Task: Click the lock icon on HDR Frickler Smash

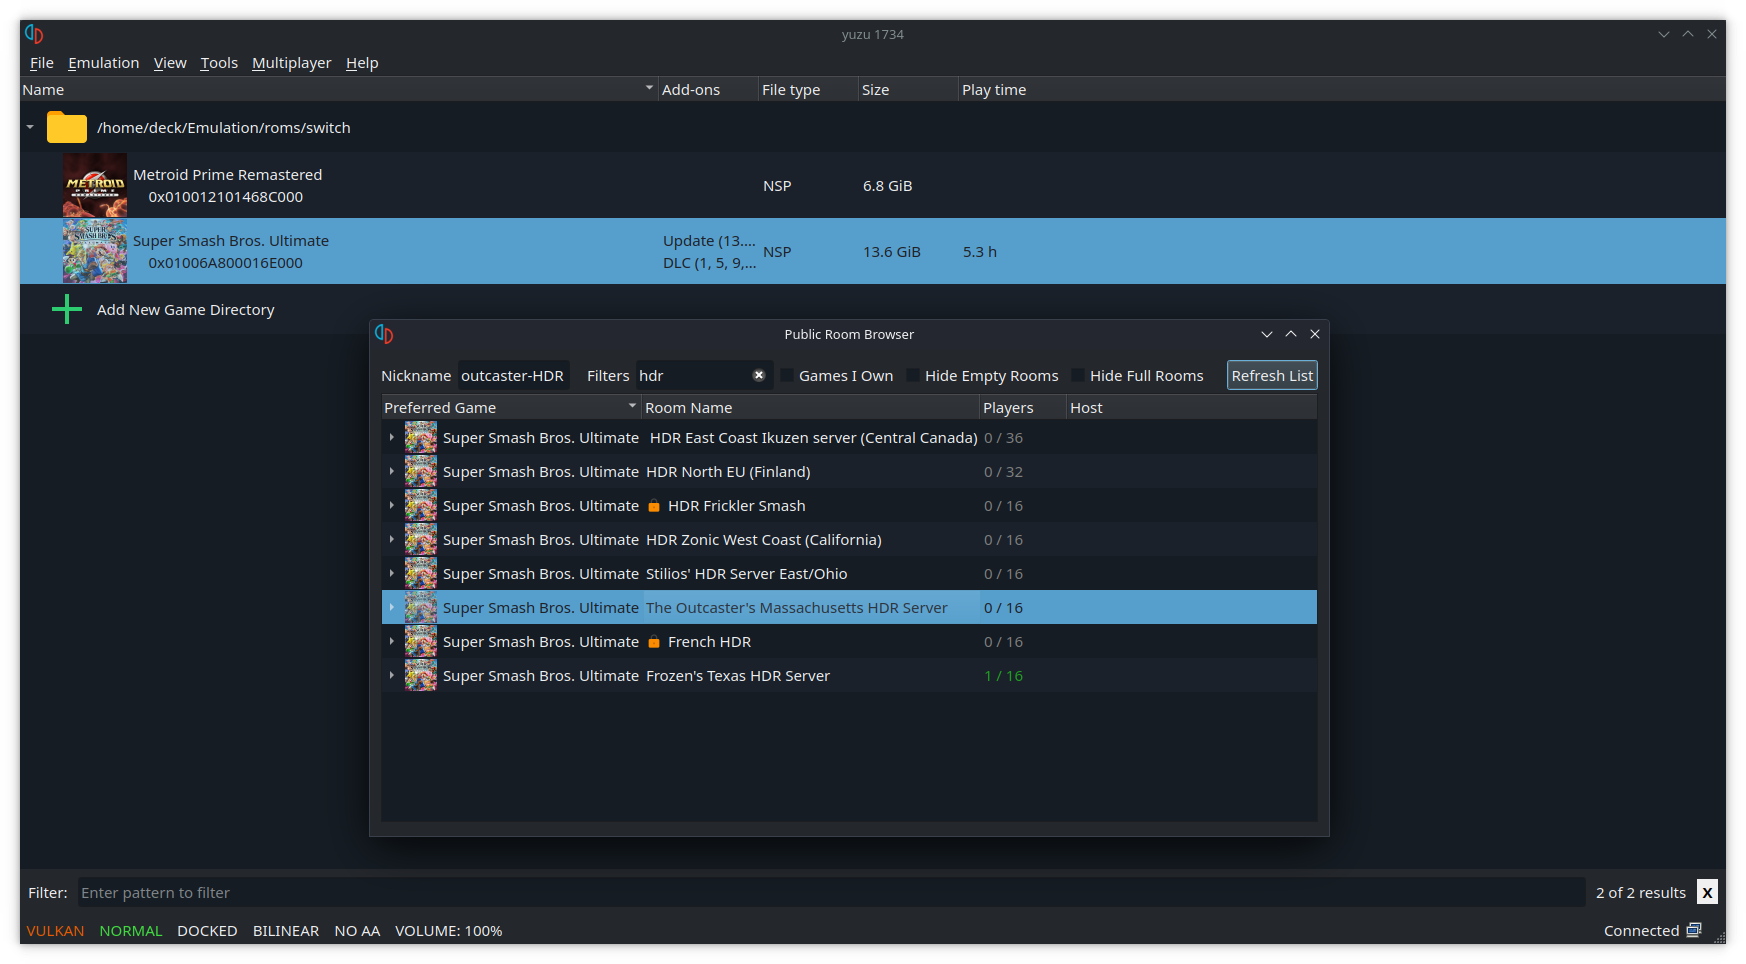Action: (654, 506)
